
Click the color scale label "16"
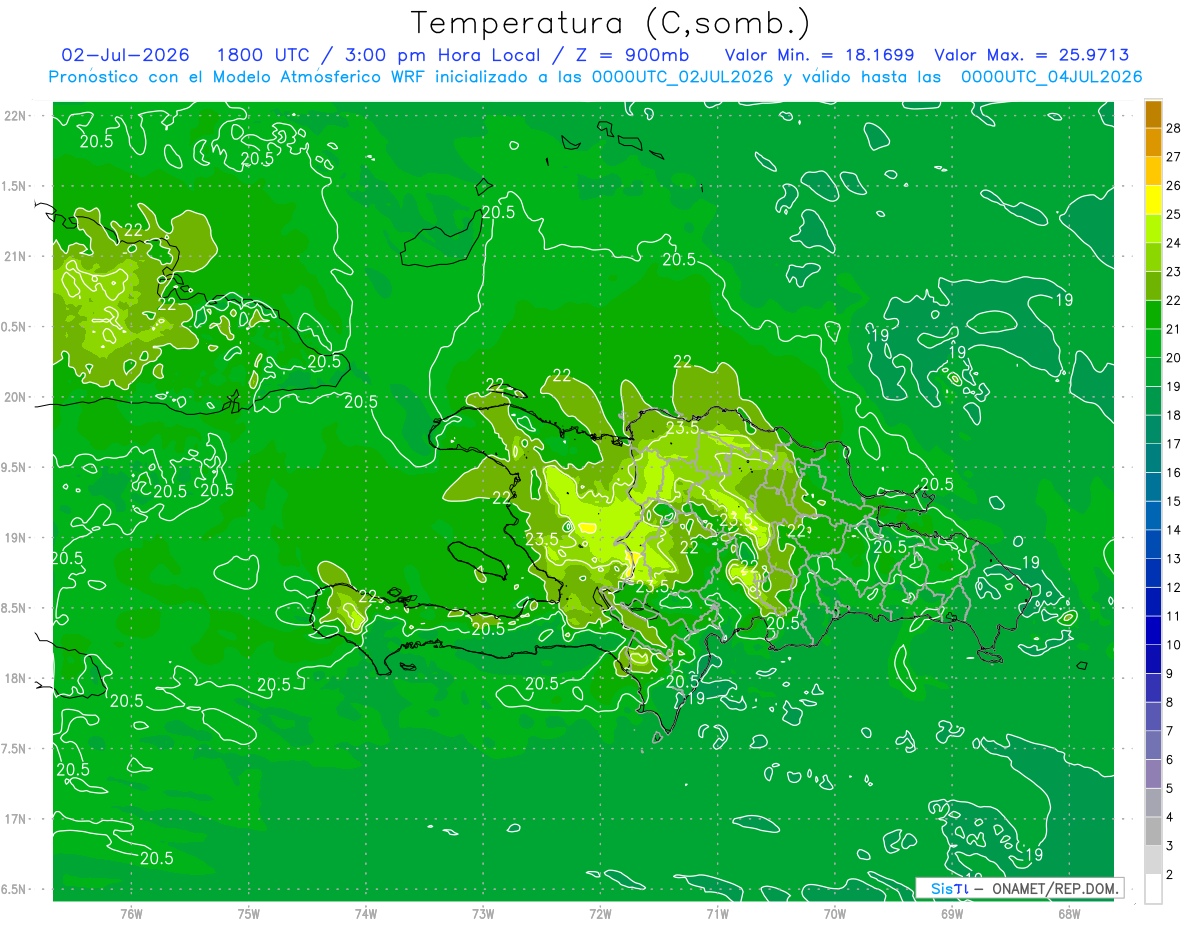(x=1173, y=473)
